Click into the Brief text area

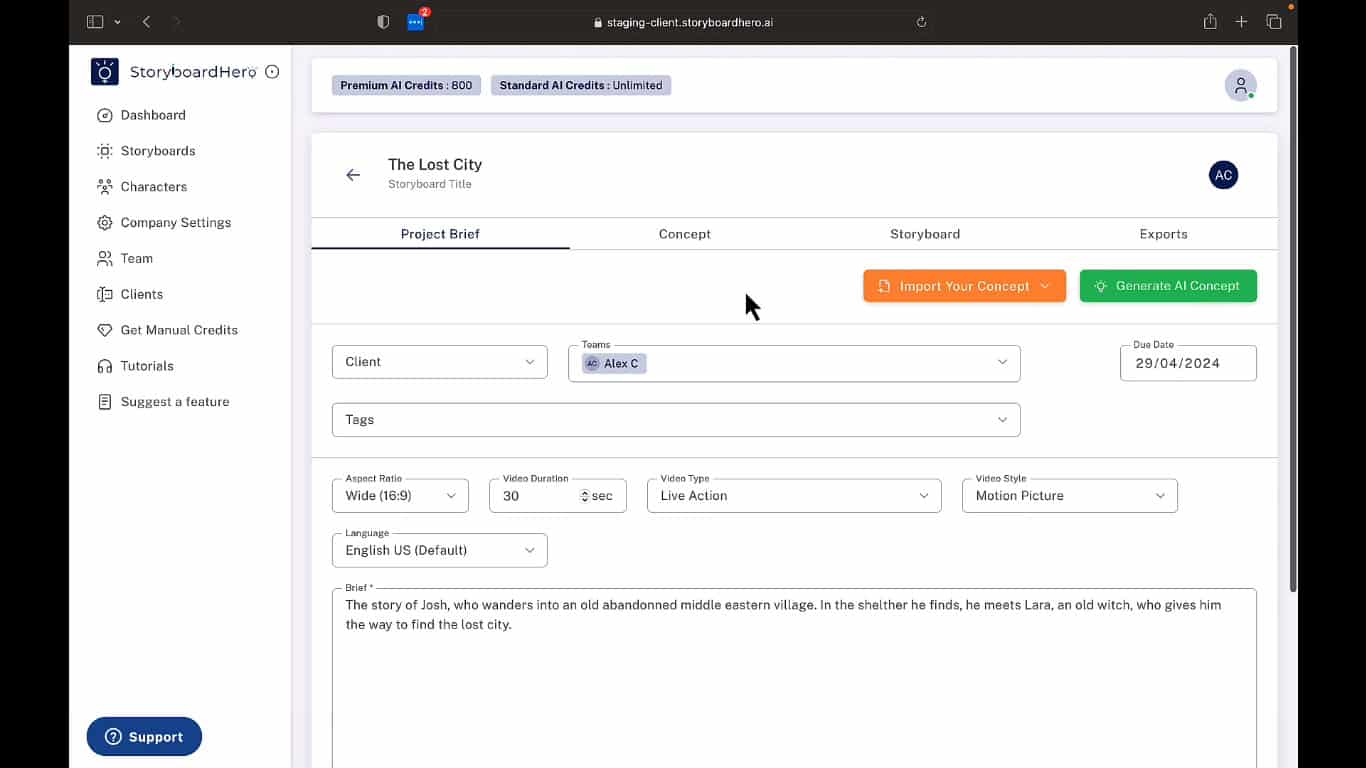[794, 678]
